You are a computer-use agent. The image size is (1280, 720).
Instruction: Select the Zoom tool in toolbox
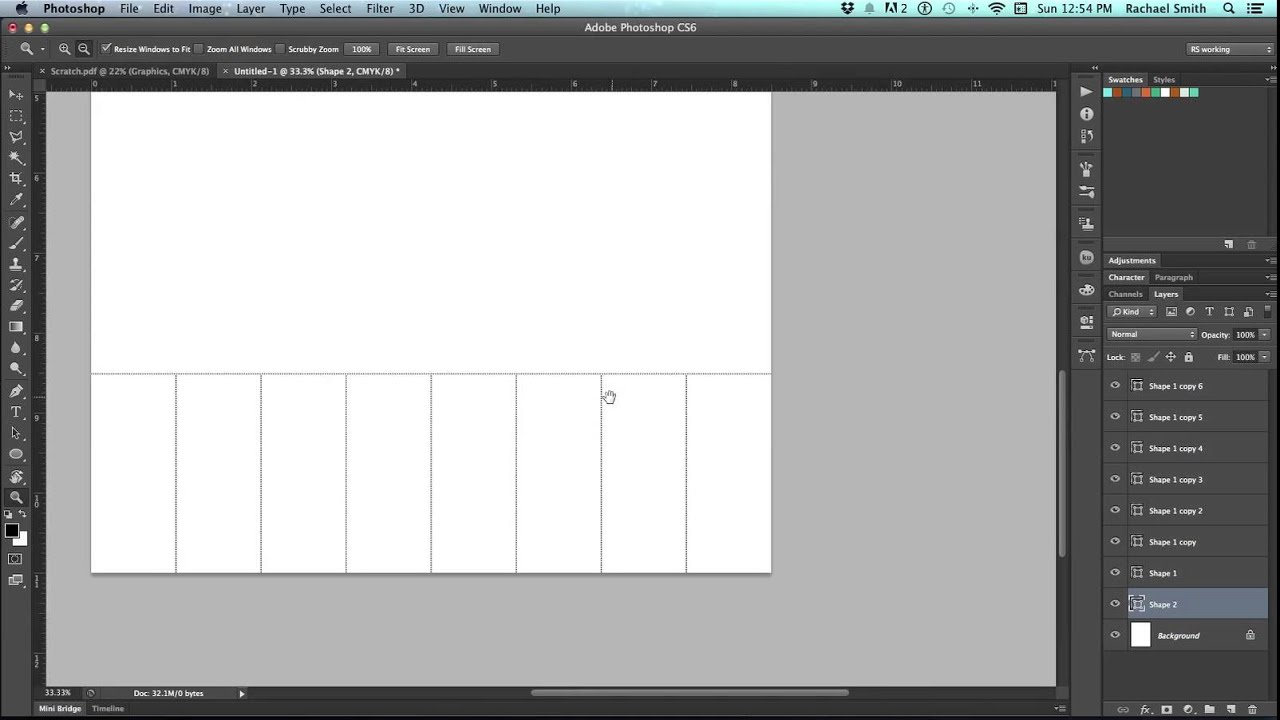point(16,497)
